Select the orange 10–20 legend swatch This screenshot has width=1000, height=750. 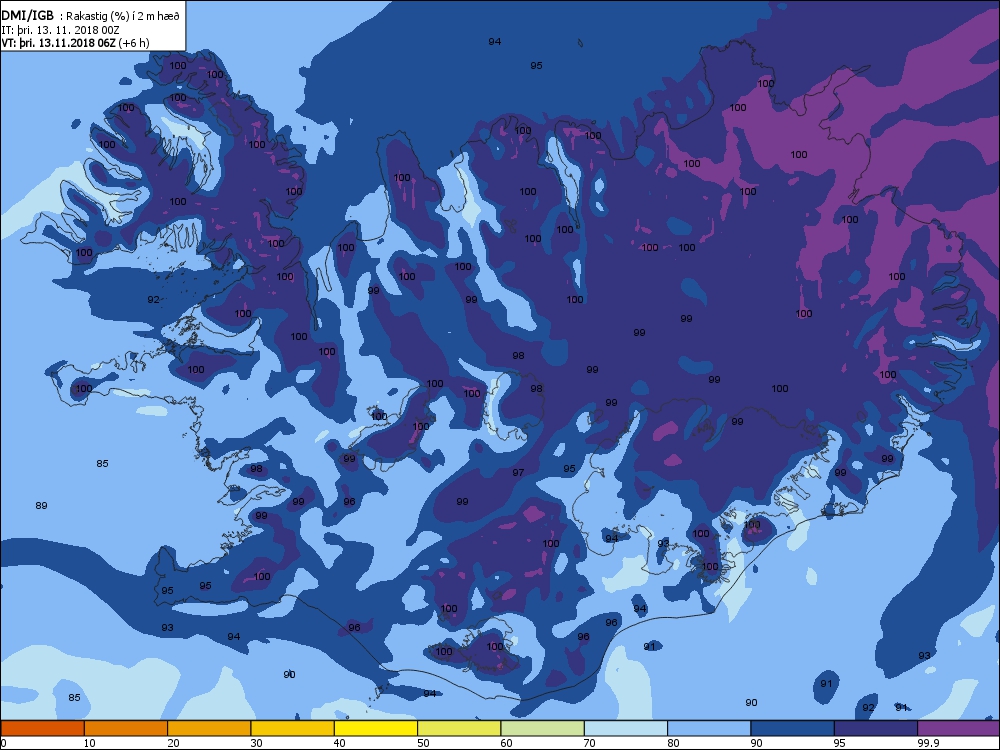(x=126, y=728)
